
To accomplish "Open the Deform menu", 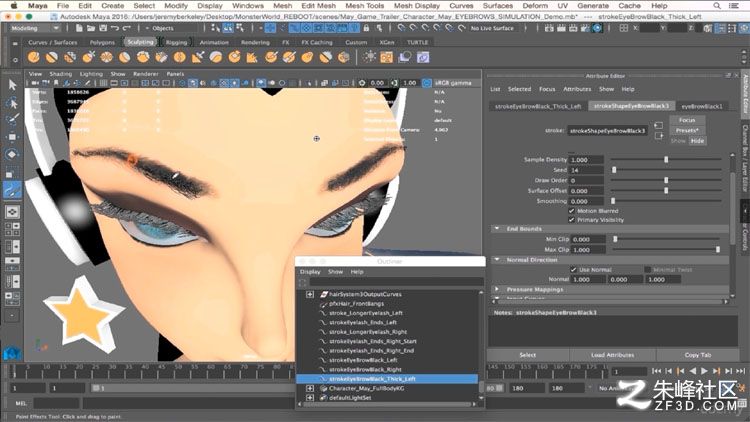I will tap(535, 6).
